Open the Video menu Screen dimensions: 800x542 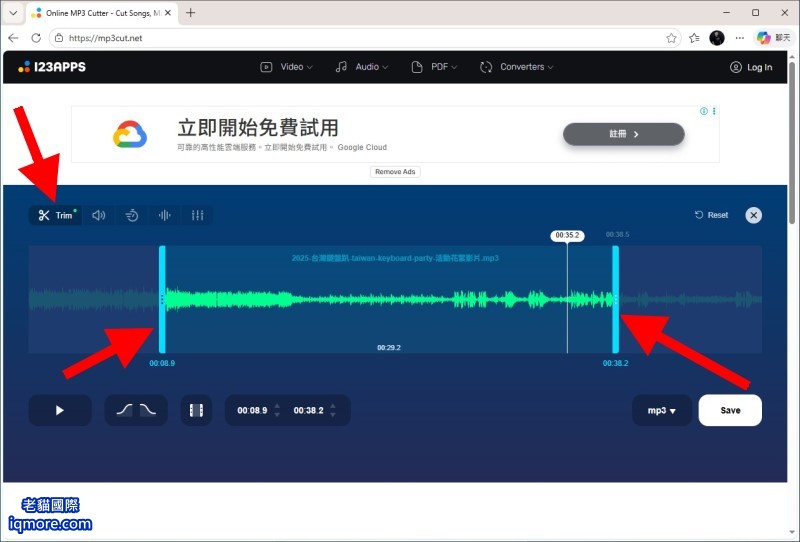tap(286, 67)
